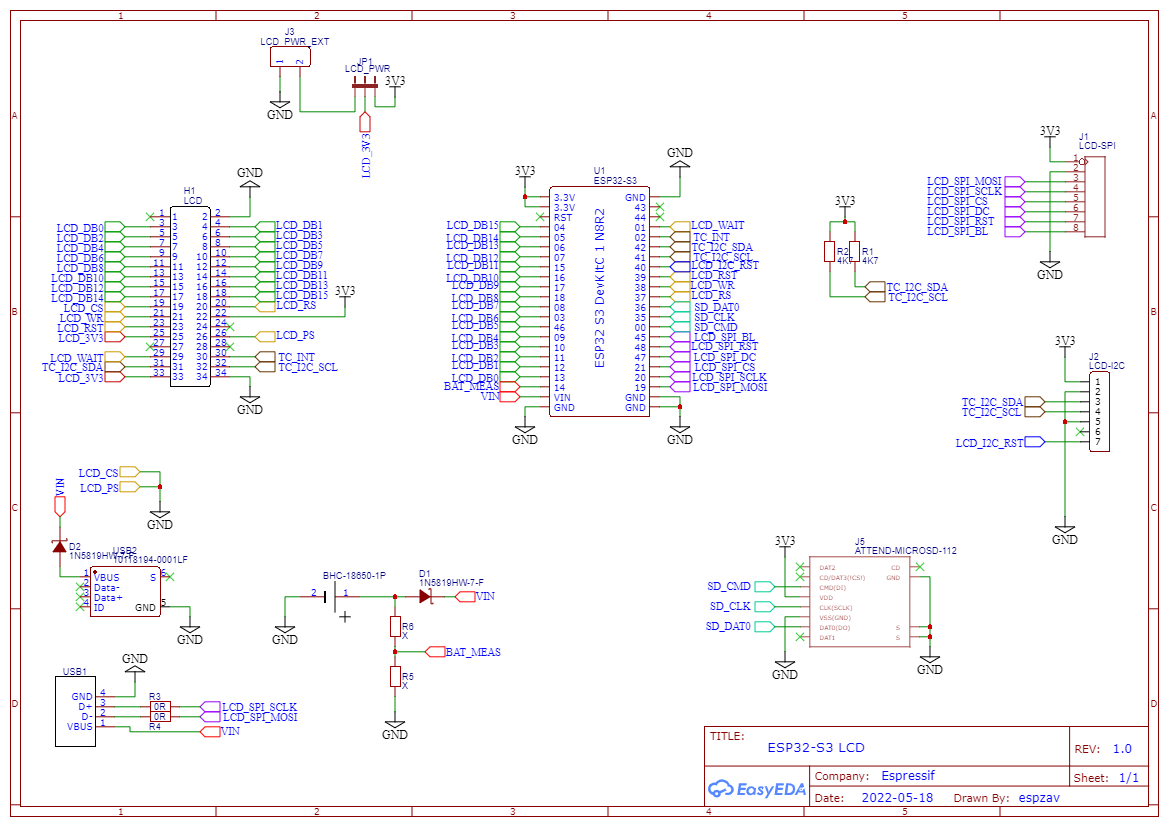Select the TC_I2C_SCL flag at J2
1169x828 pixels.
tap(1003, 412)
